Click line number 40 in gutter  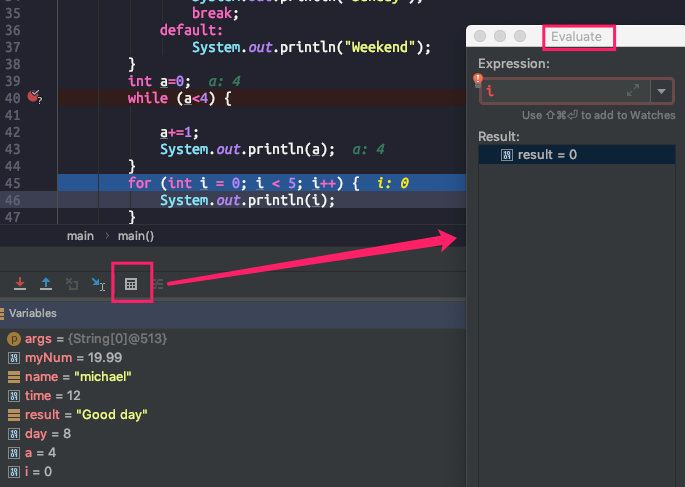click(13, 98)
